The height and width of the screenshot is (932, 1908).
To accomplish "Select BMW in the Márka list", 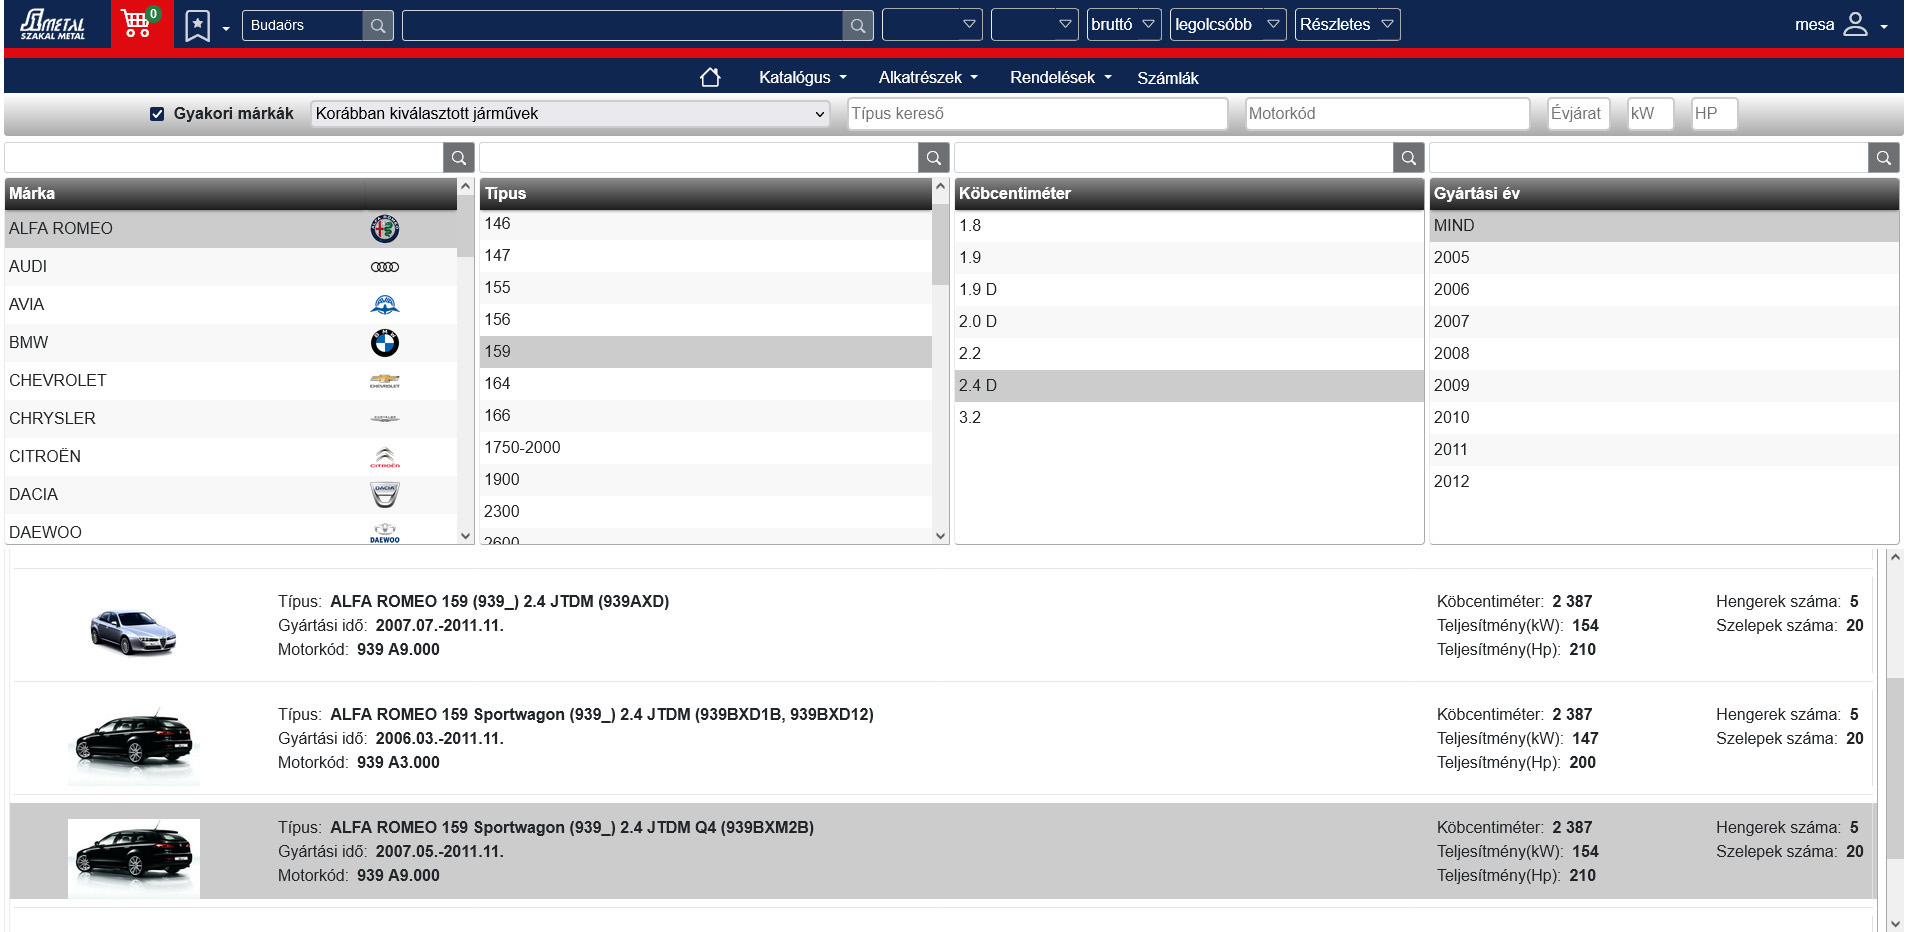I will coord(231,343).
